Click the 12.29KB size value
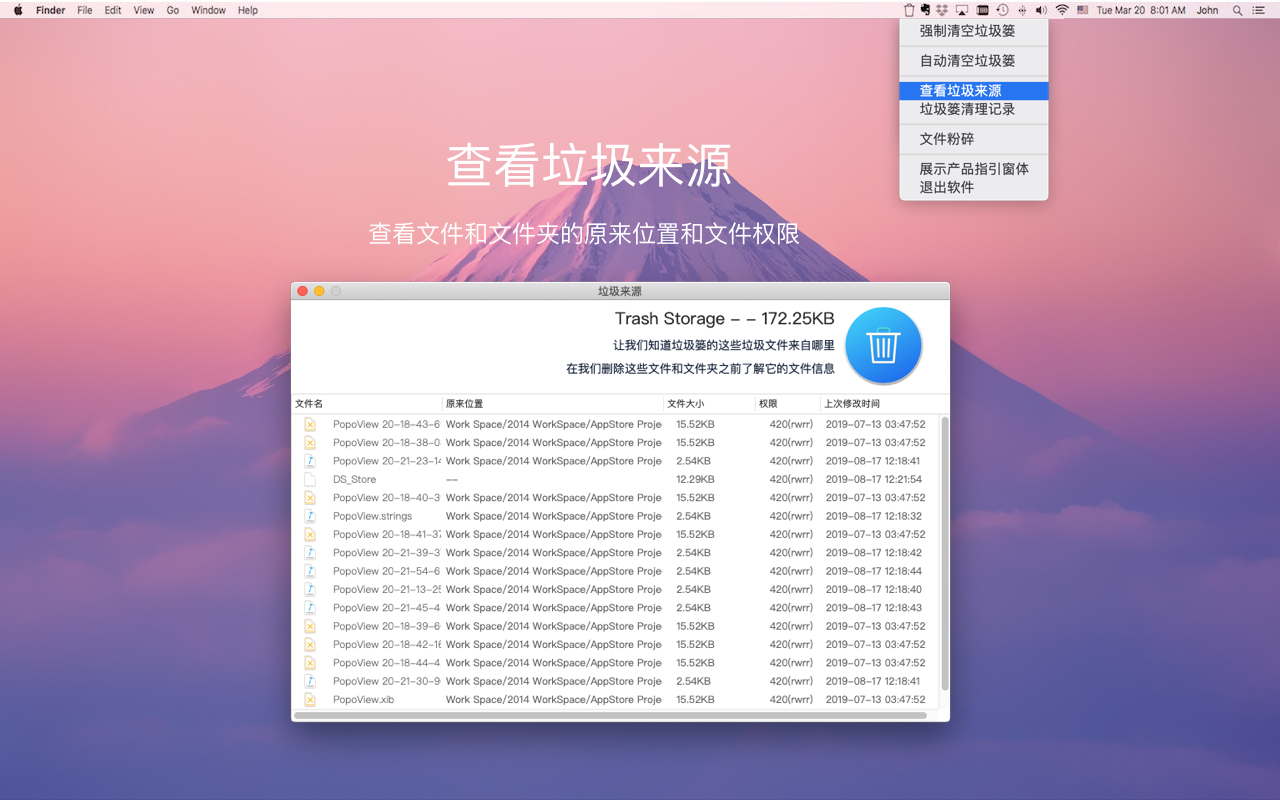The image size is (1280, 800). (x=695, y=479)
